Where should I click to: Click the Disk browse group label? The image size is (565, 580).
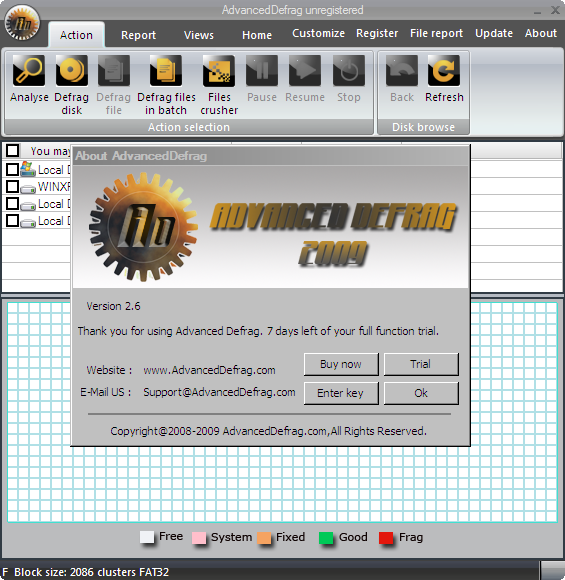click(x=423, y=127)
